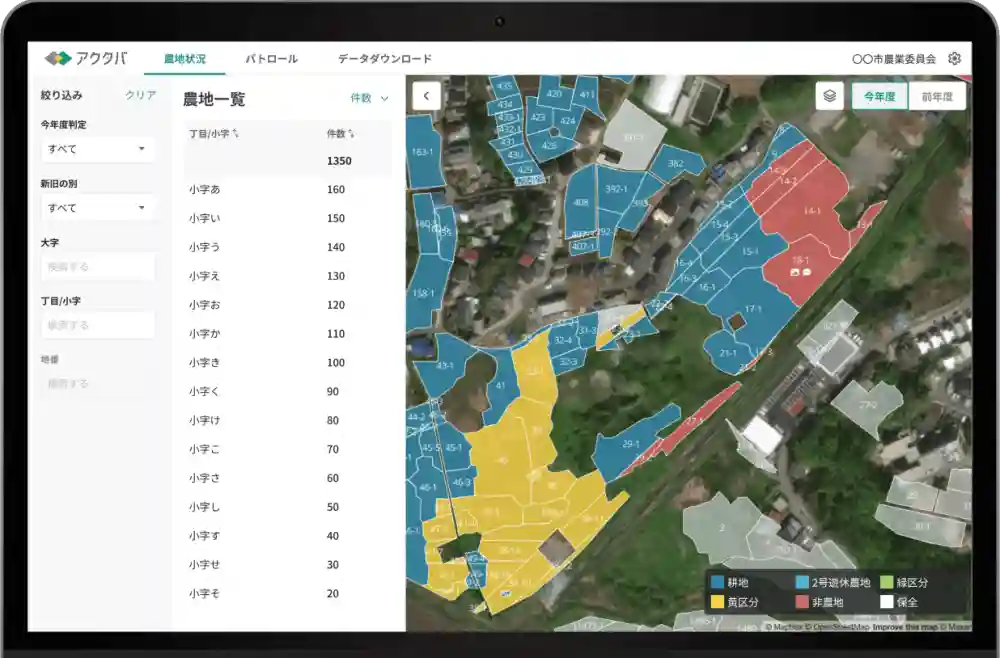Viewport: 1000px width, 658px height.
Task: Select the 農地状況 tab
Action: tap(184, 59)
